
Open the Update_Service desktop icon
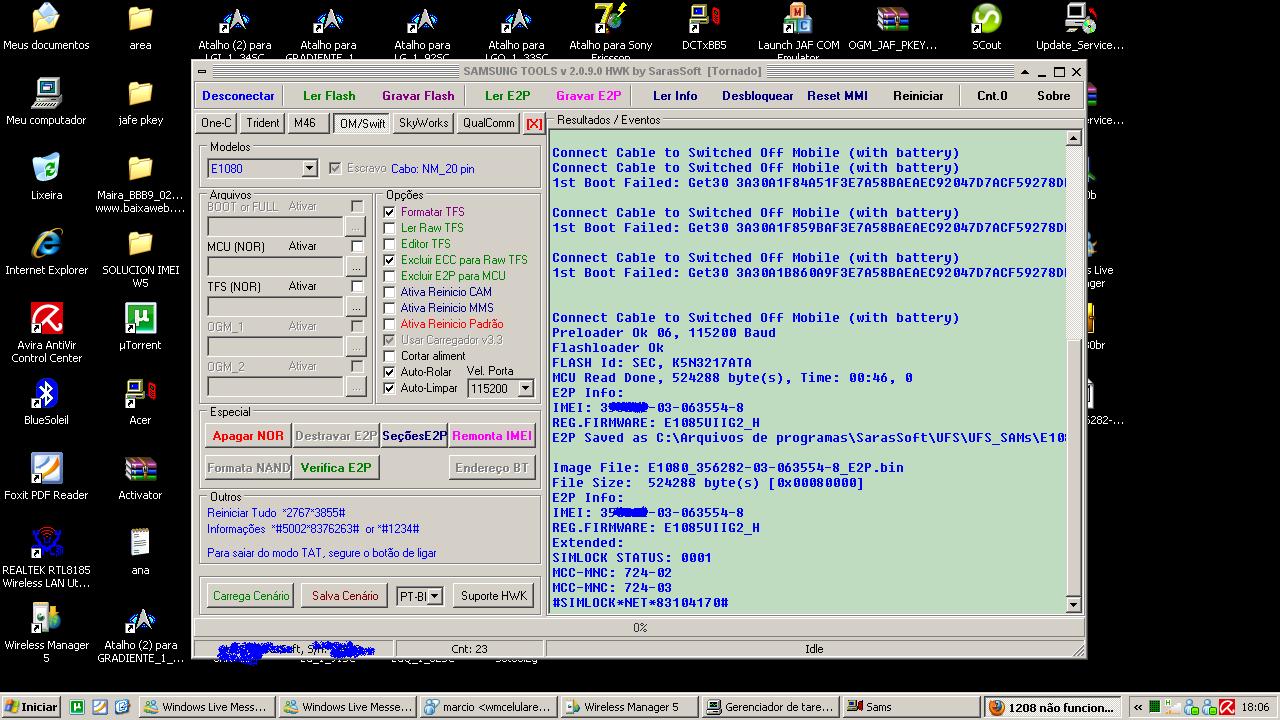coord(1080,27)
